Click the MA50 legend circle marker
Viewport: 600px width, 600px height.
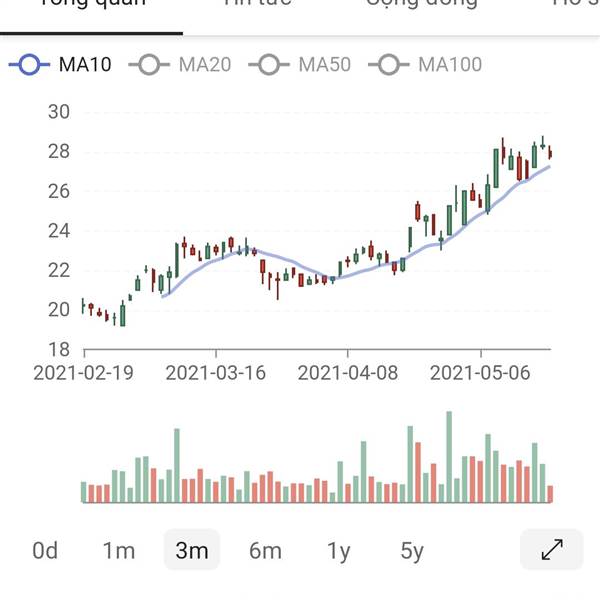(269, 64)
